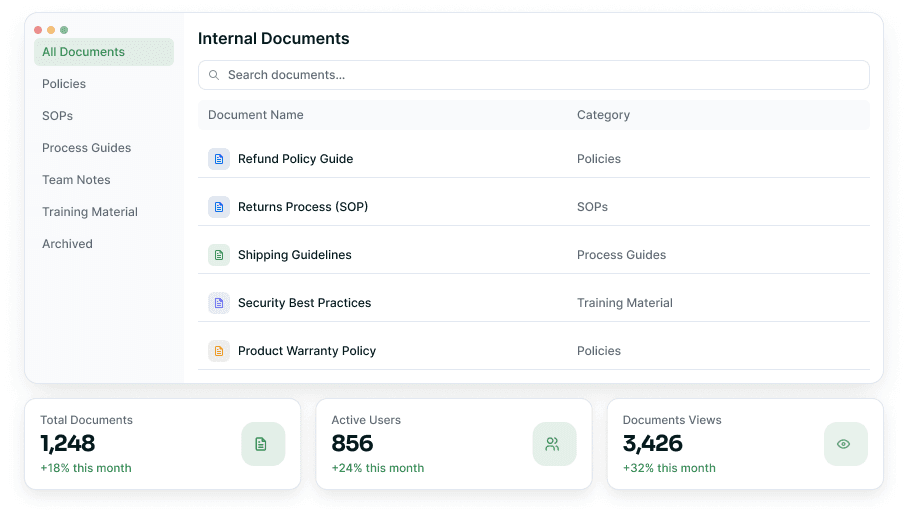Click the Policies category of Refund Policy Guide

click(599, 159)
